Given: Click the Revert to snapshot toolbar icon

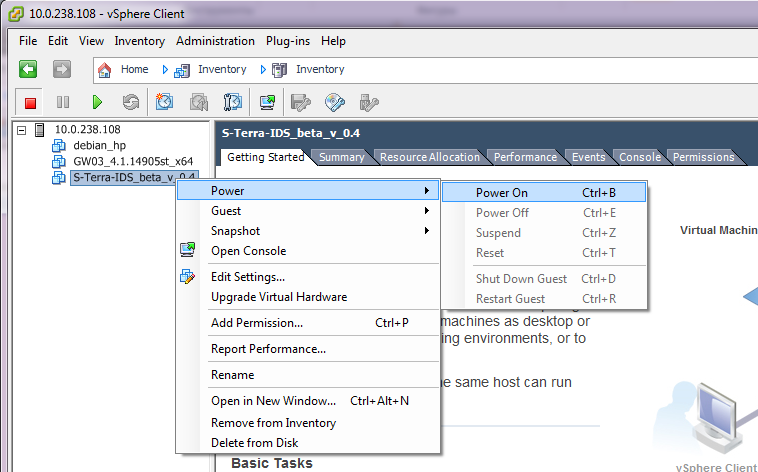Looking at the screenshot, I should 199,102.
